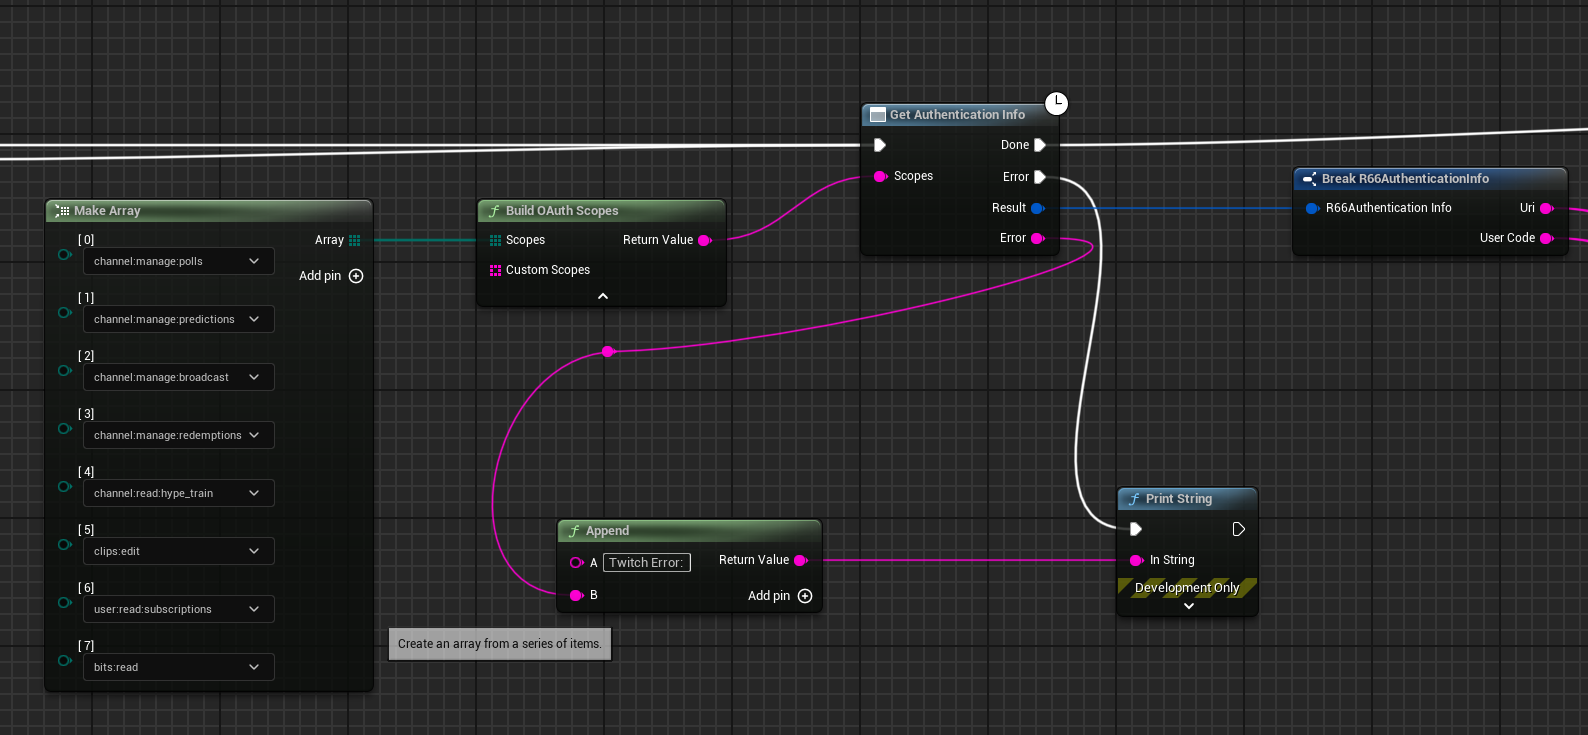1588x735 pixels.
Task: Open the channel:manage:redemptions scope dropdown
Action: click(x=179, y=435)
